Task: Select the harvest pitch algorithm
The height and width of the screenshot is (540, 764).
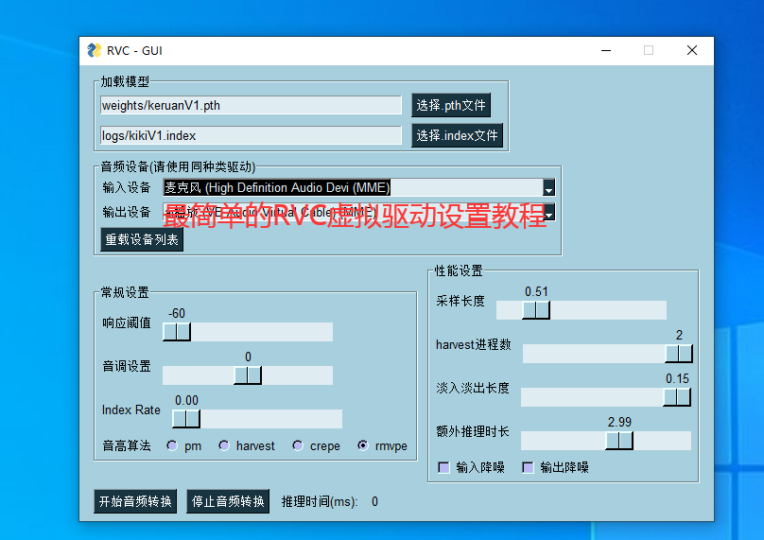Action: 224,446
